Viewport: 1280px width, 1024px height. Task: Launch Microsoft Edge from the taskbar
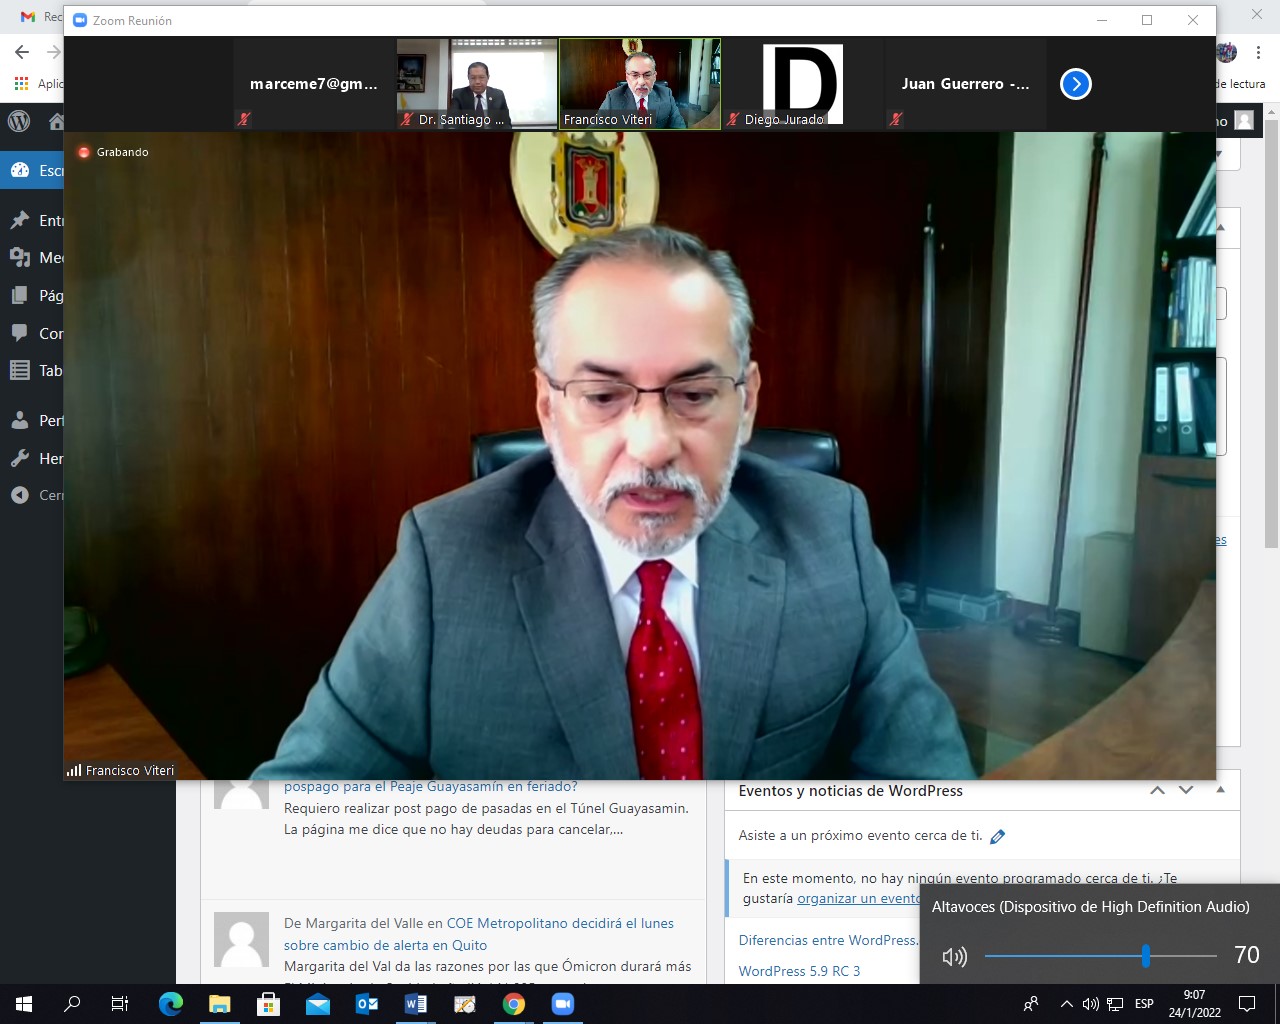(171, 1004)
